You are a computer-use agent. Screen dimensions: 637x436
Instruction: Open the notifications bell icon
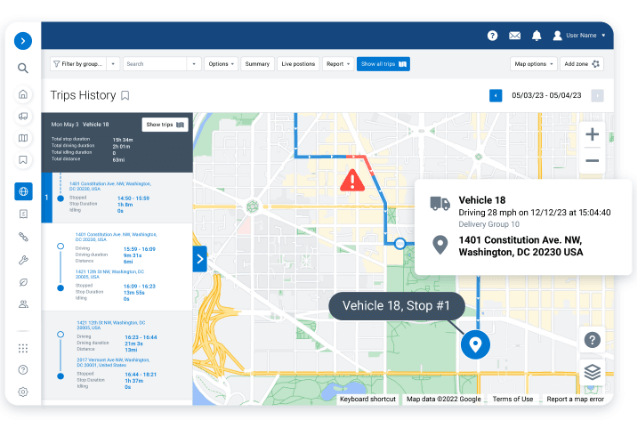click(537, 36)
